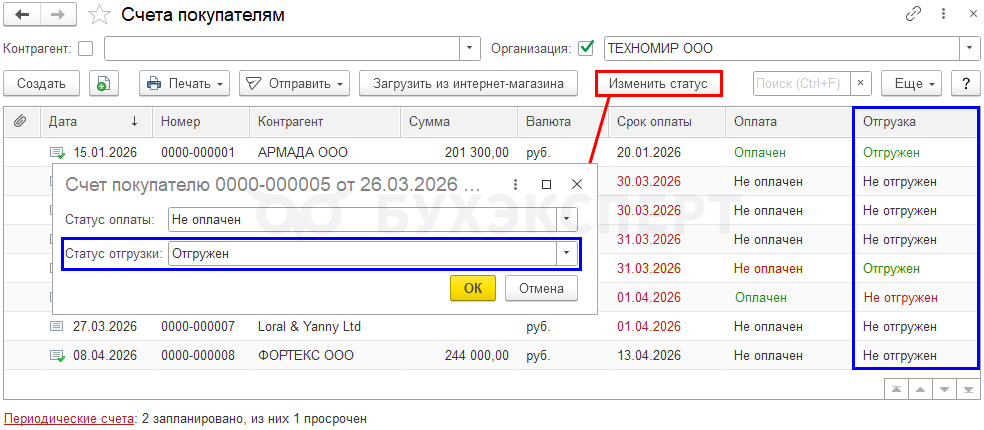Click the Создать button
984x430 pixels.
tap(41, 83)
